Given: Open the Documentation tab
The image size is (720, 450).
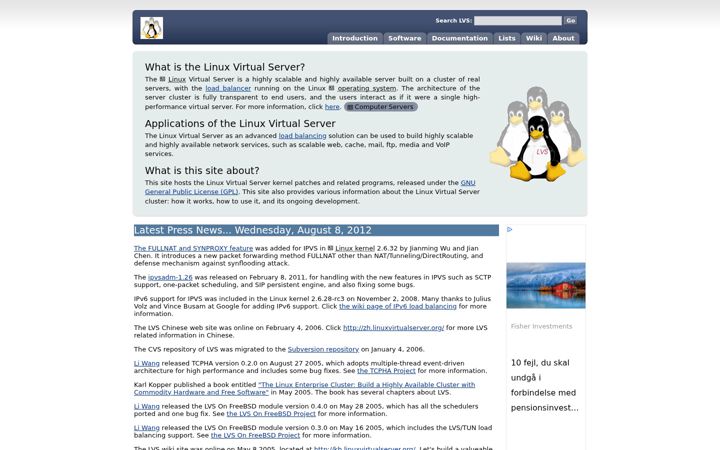Looking at the screenshot, I should pos(460,38).
